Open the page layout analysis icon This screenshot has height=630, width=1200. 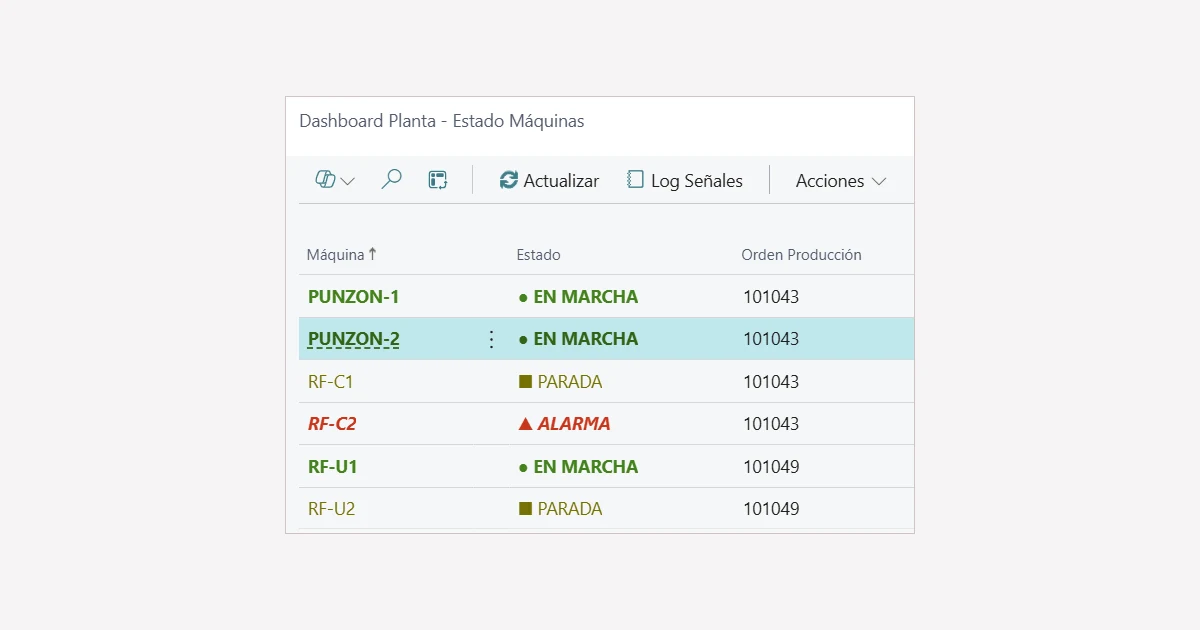[x=437, y=180]
